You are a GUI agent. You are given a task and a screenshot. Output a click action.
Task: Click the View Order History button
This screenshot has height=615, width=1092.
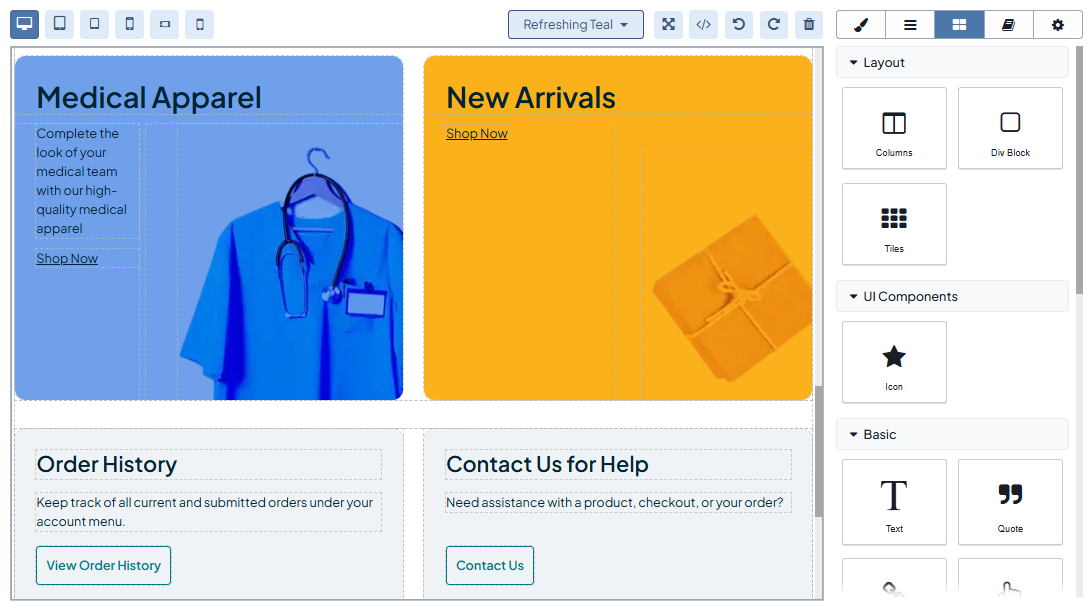[x=103, y=565]
